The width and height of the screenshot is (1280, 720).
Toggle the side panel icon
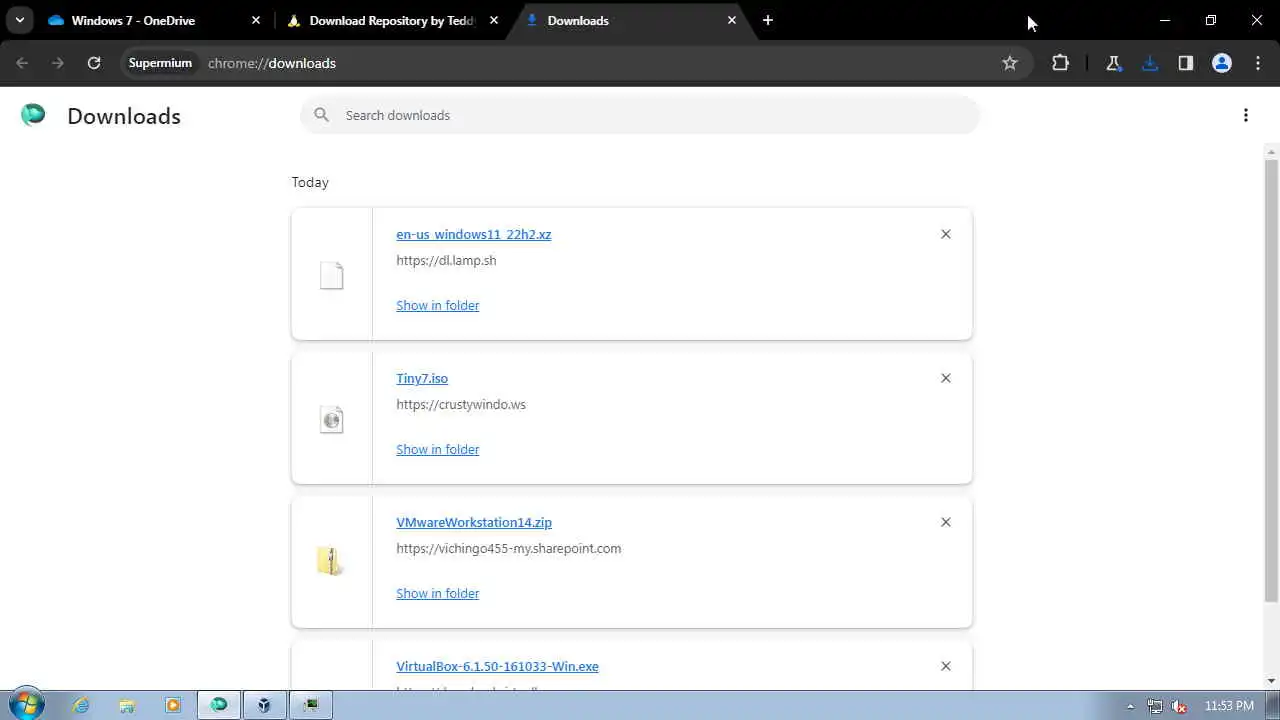pyautogui.click(x=1186, y=63)
